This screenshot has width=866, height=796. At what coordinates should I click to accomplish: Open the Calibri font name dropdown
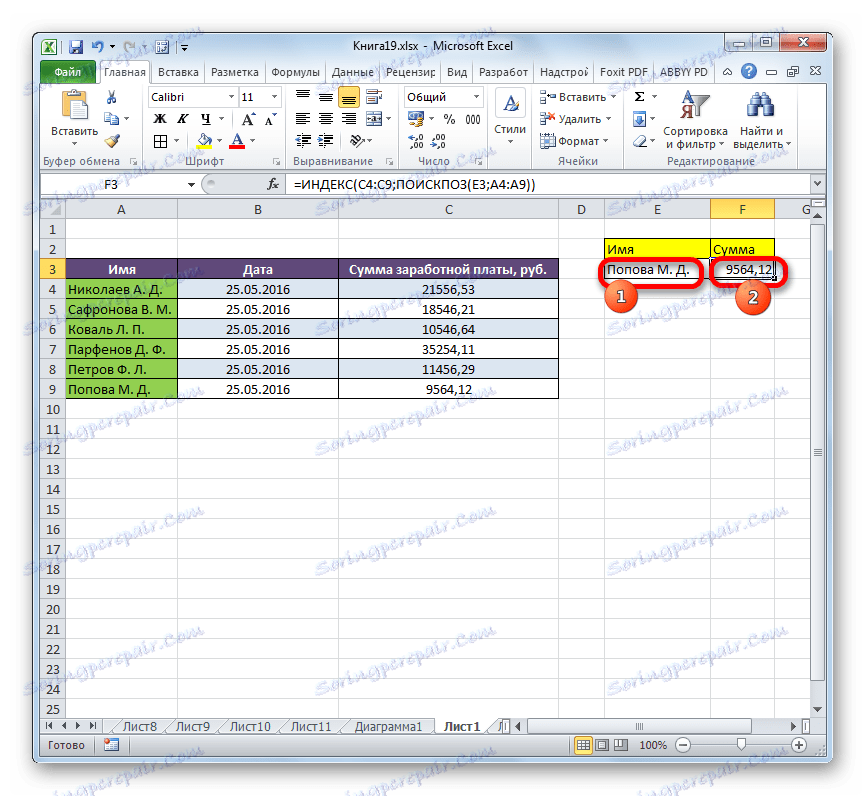point(231,97)
